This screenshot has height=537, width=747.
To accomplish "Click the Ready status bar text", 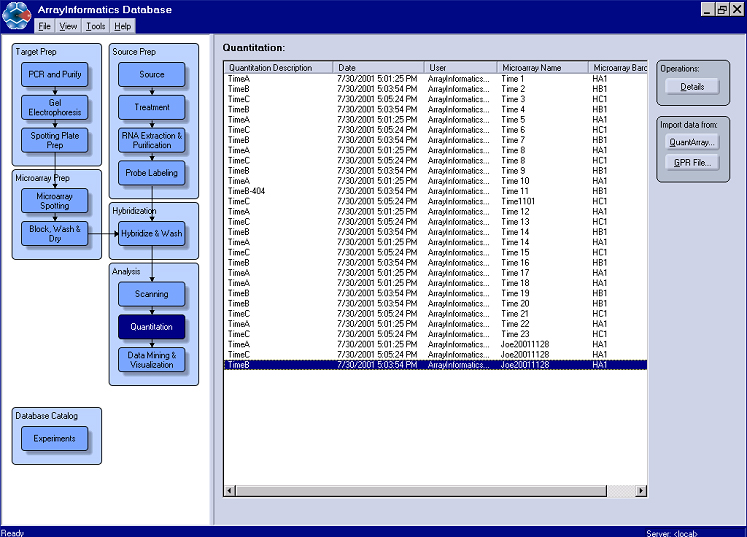I will click(x=12, y=533).
